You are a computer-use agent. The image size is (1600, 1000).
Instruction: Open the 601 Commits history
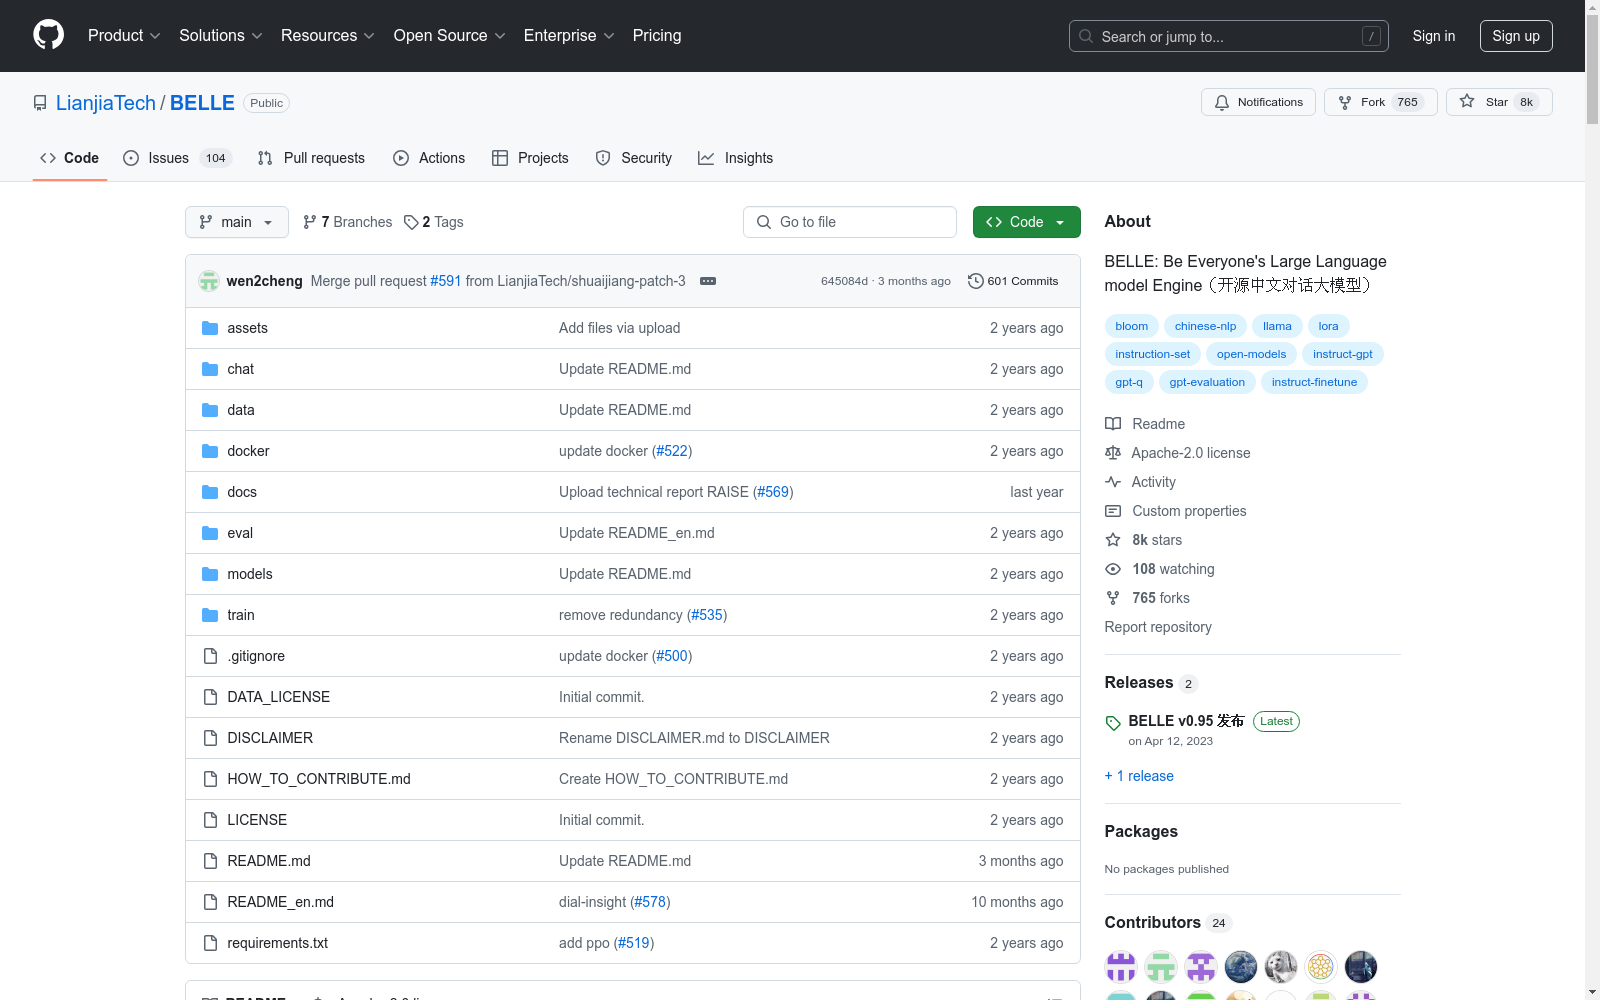[x=1013, y=281]
